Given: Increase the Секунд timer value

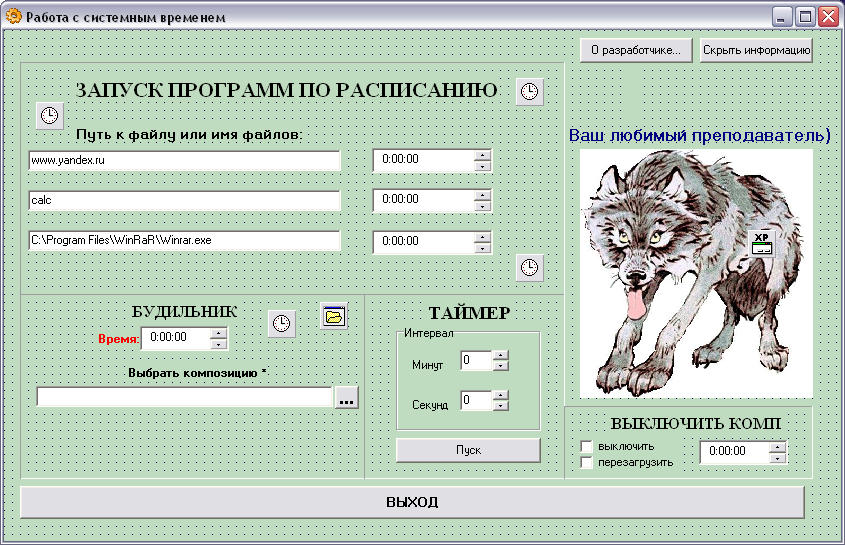Looking at the screenshot, I should tap(501, 395).
